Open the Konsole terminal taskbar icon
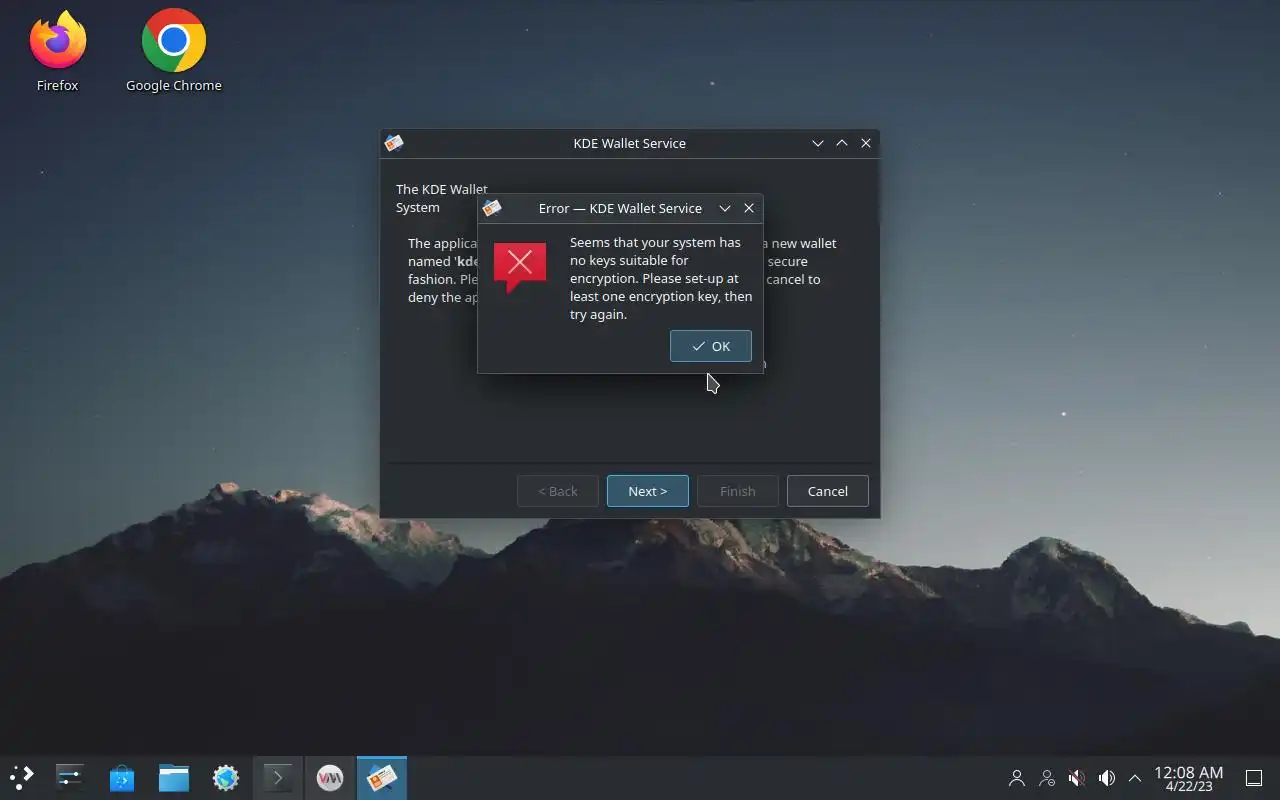The width and height of the screenshot is (1280, 800). pos(278,777)
